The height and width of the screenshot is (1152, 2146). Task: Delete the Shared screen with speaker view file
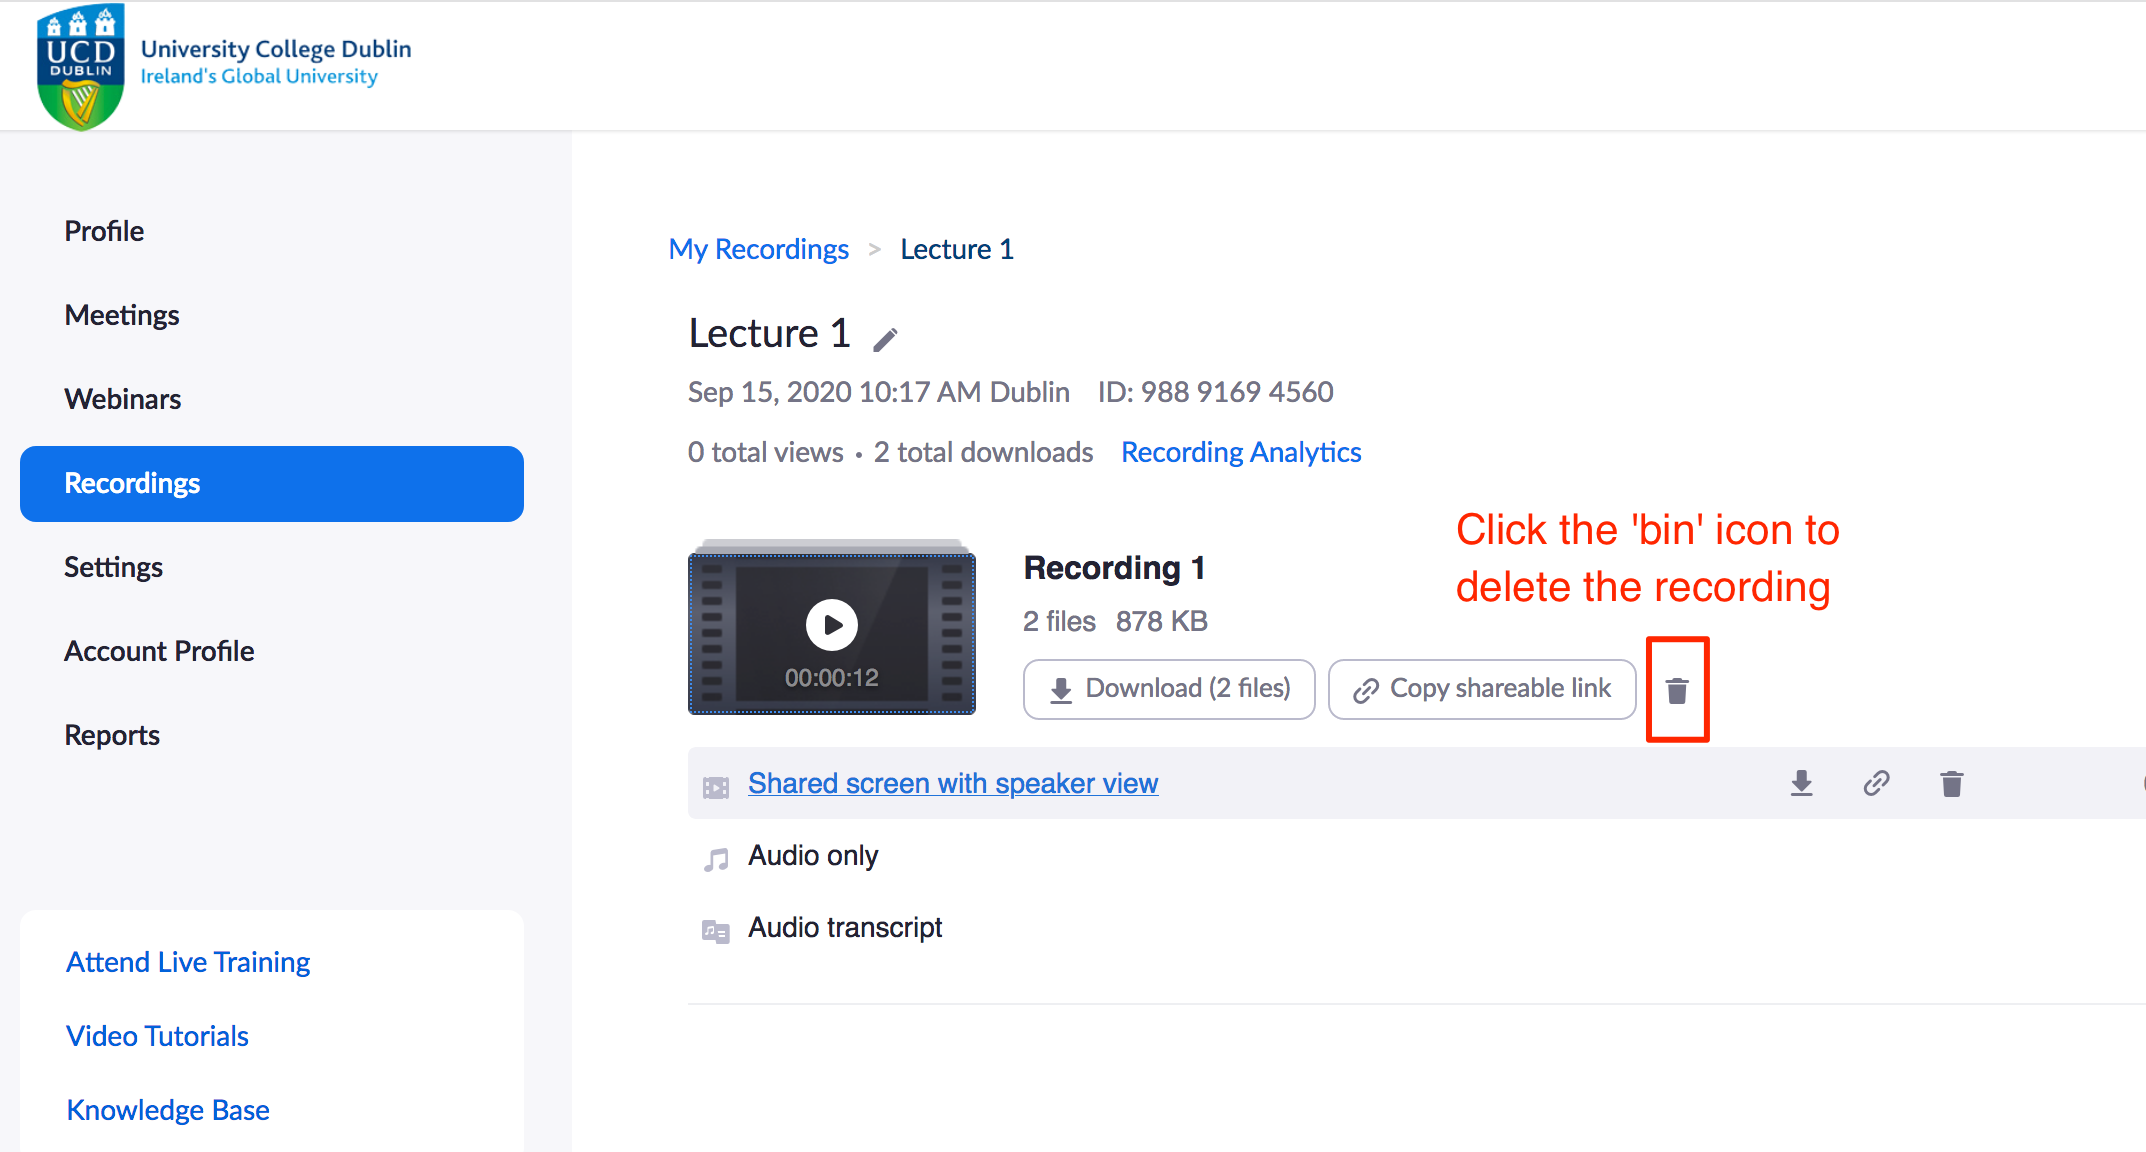point(1951,783)
